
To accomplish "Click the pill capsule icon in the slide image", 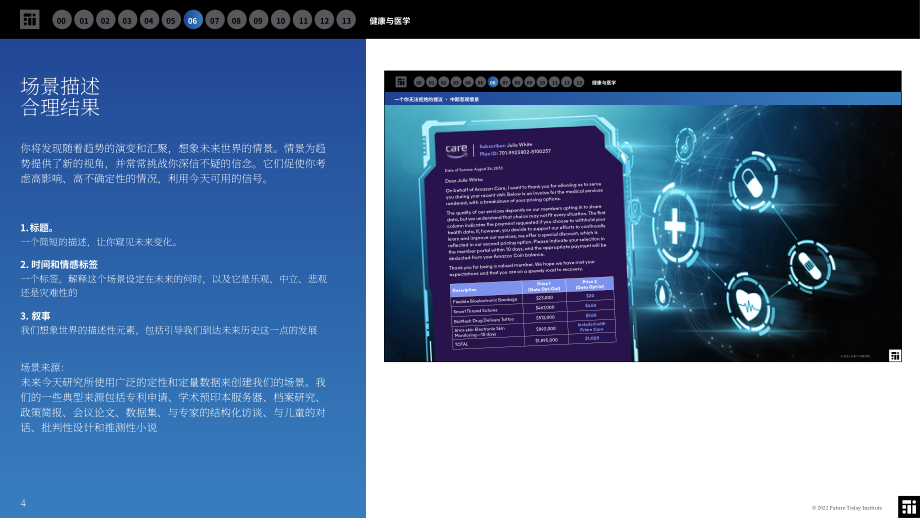I will (753, 183).
